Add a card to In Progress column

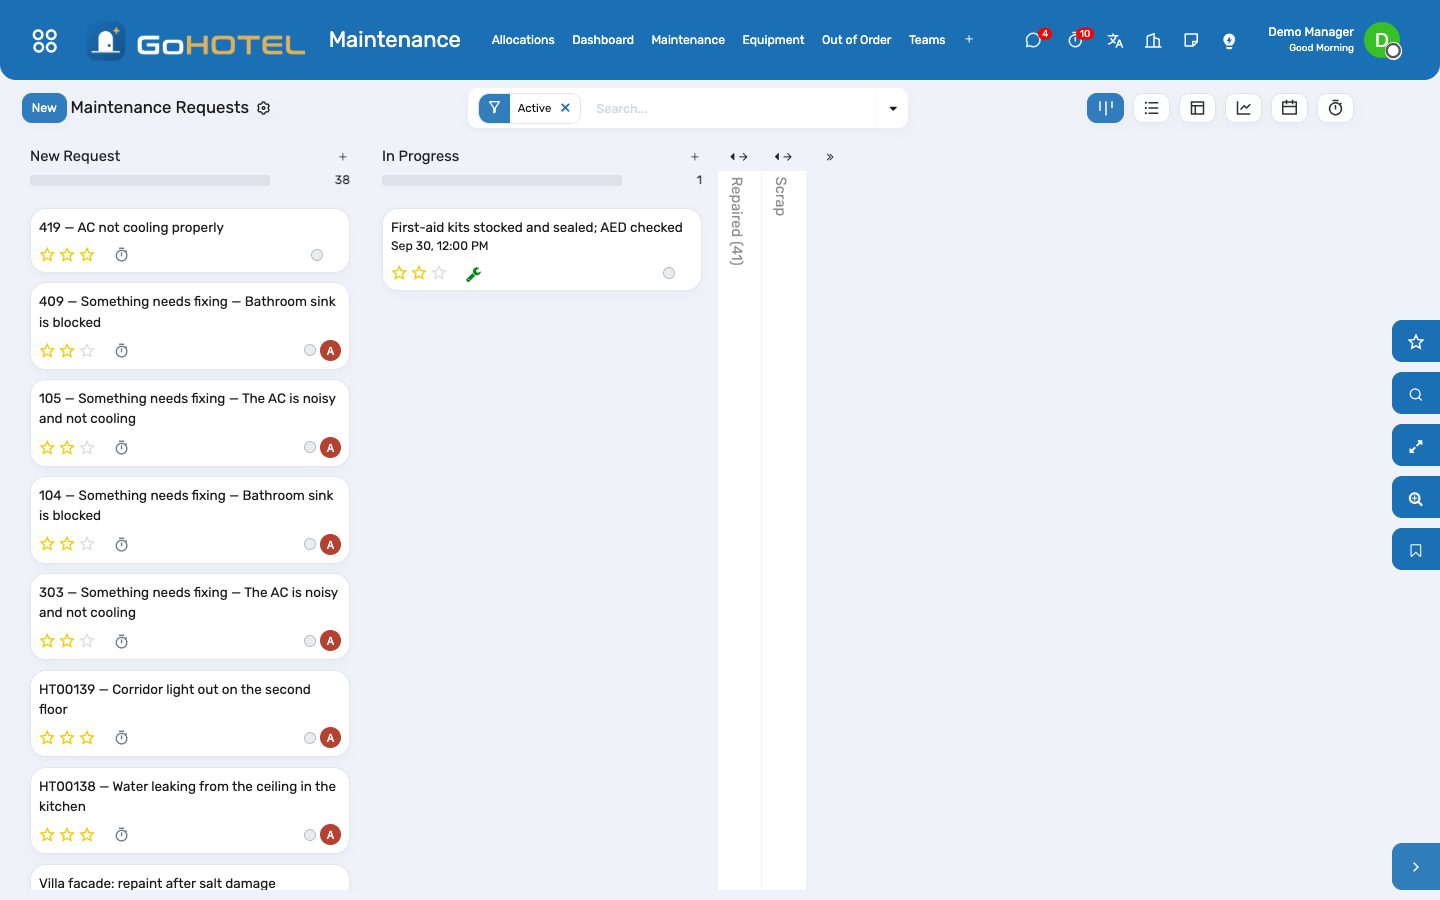coord(695,157)
